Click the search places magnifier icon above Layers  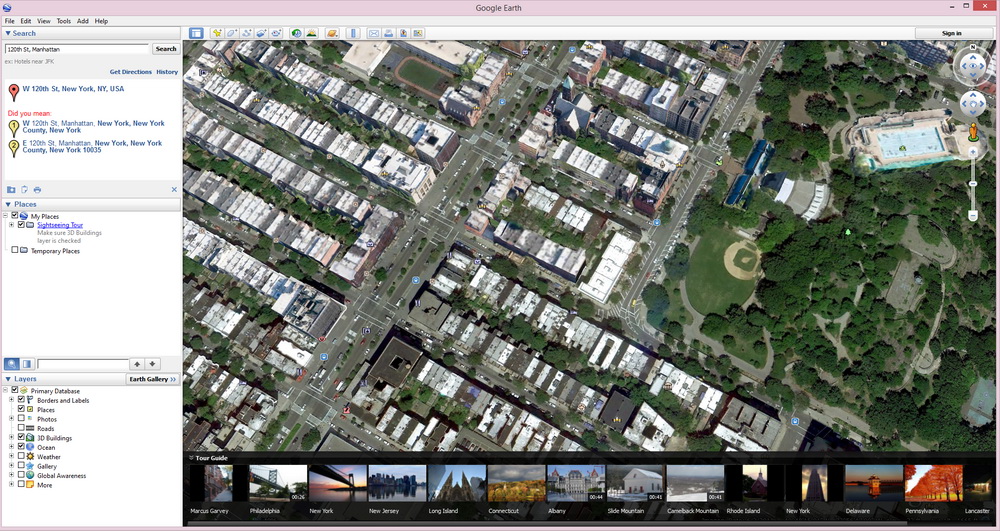(x=11, y=364)
